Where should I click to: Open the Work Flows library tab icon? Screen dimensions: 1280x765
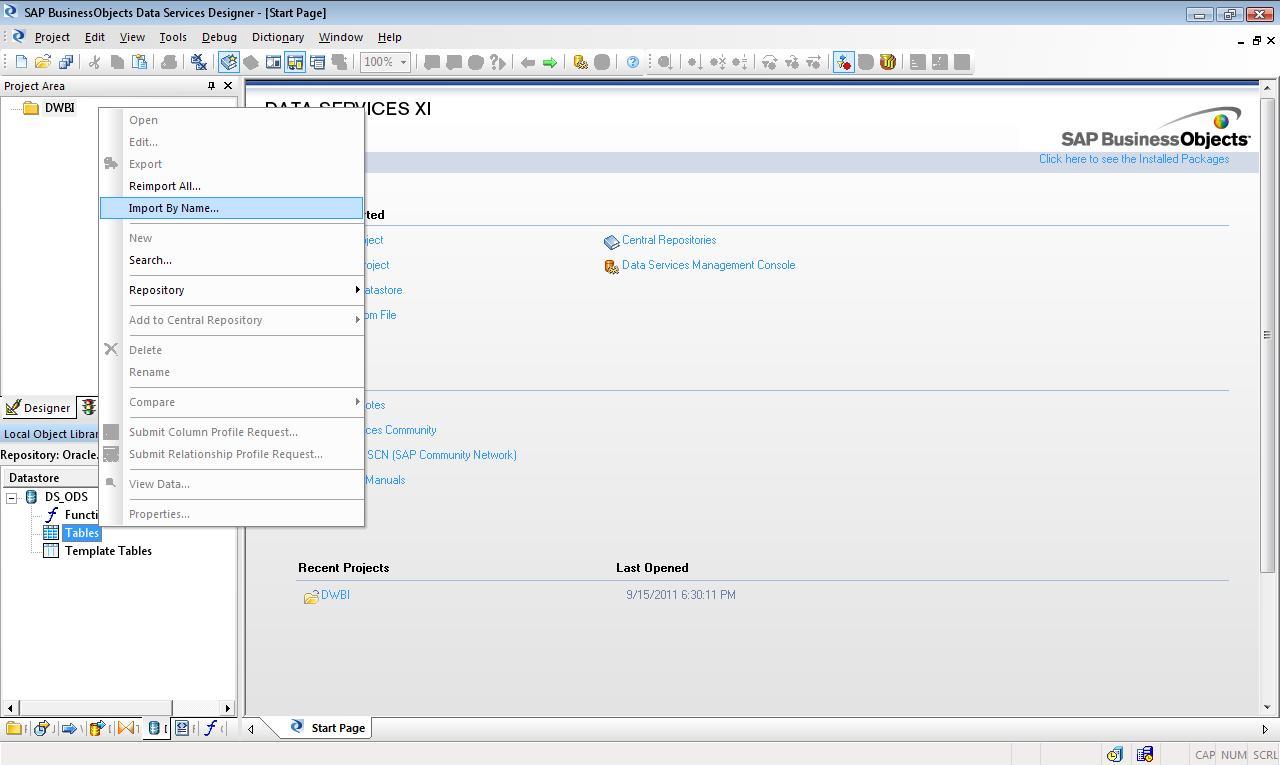point(70,728)
